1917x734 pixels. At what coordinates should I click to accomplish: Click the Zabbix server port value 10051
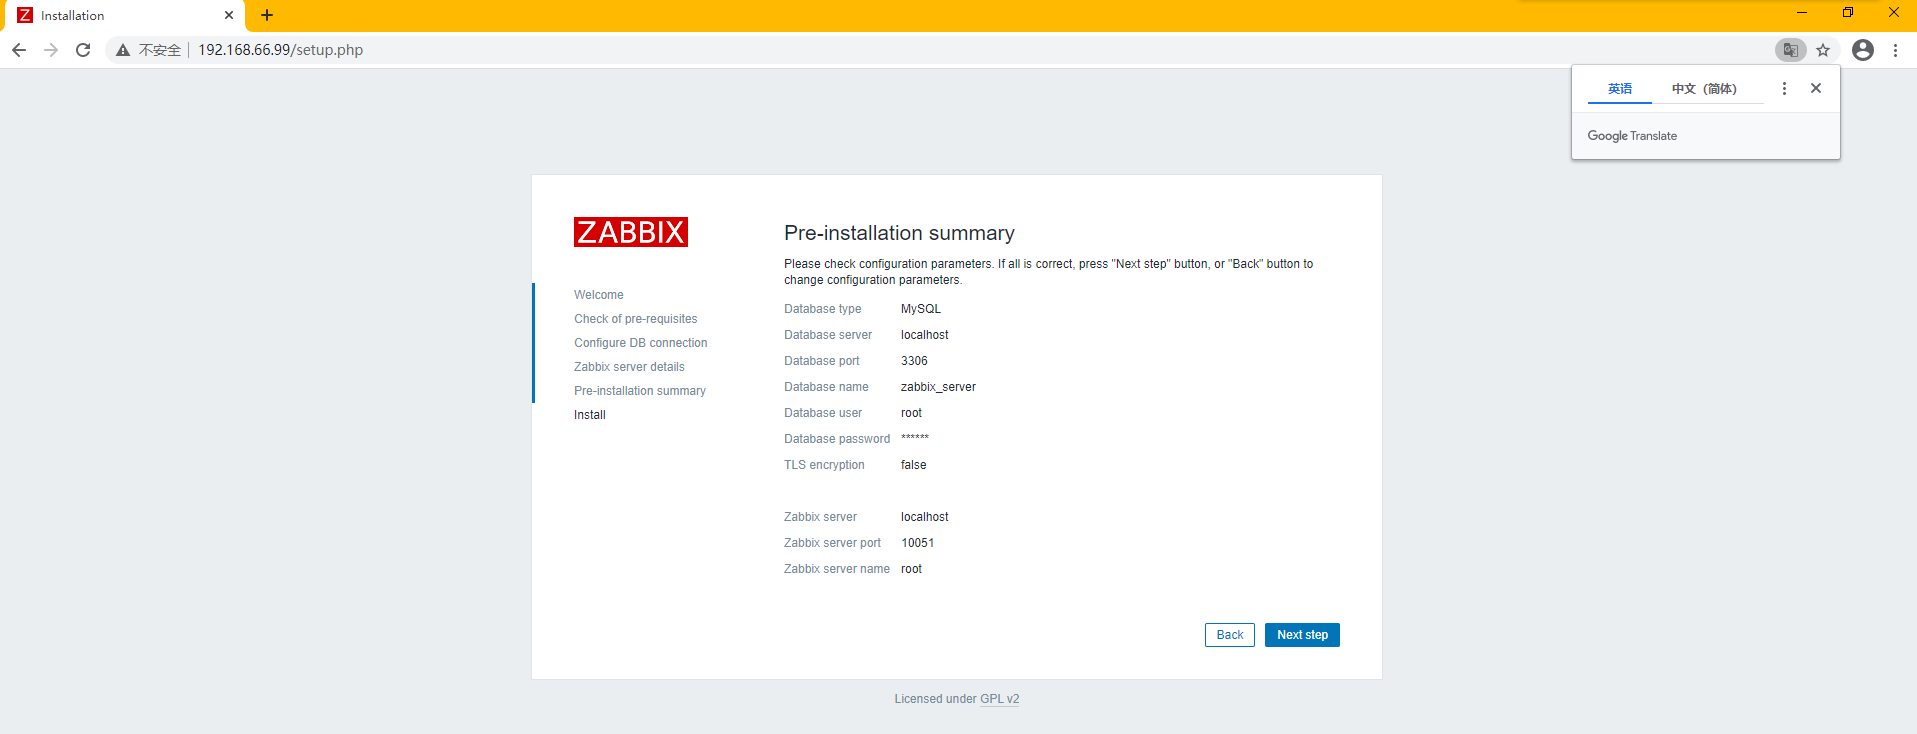[918, 543]
